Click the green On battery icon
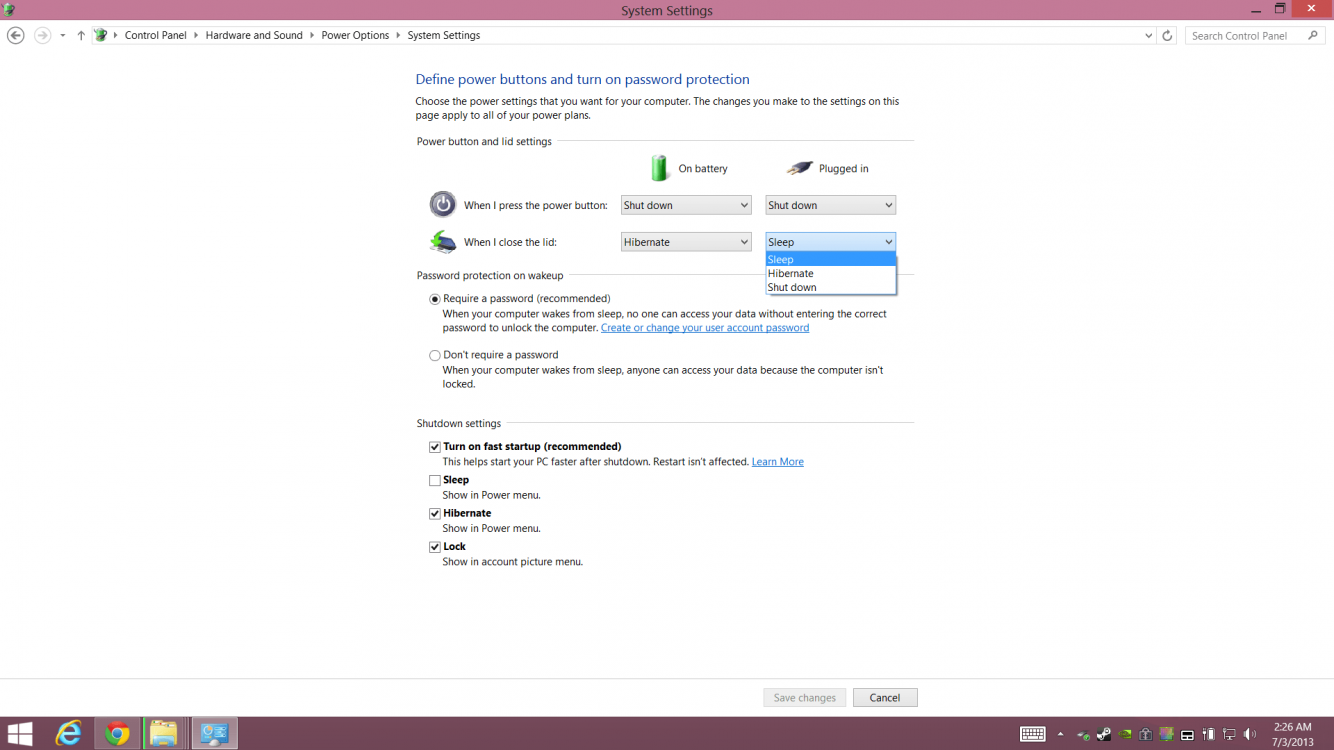 pyautogui.click(x=661, y=167)
